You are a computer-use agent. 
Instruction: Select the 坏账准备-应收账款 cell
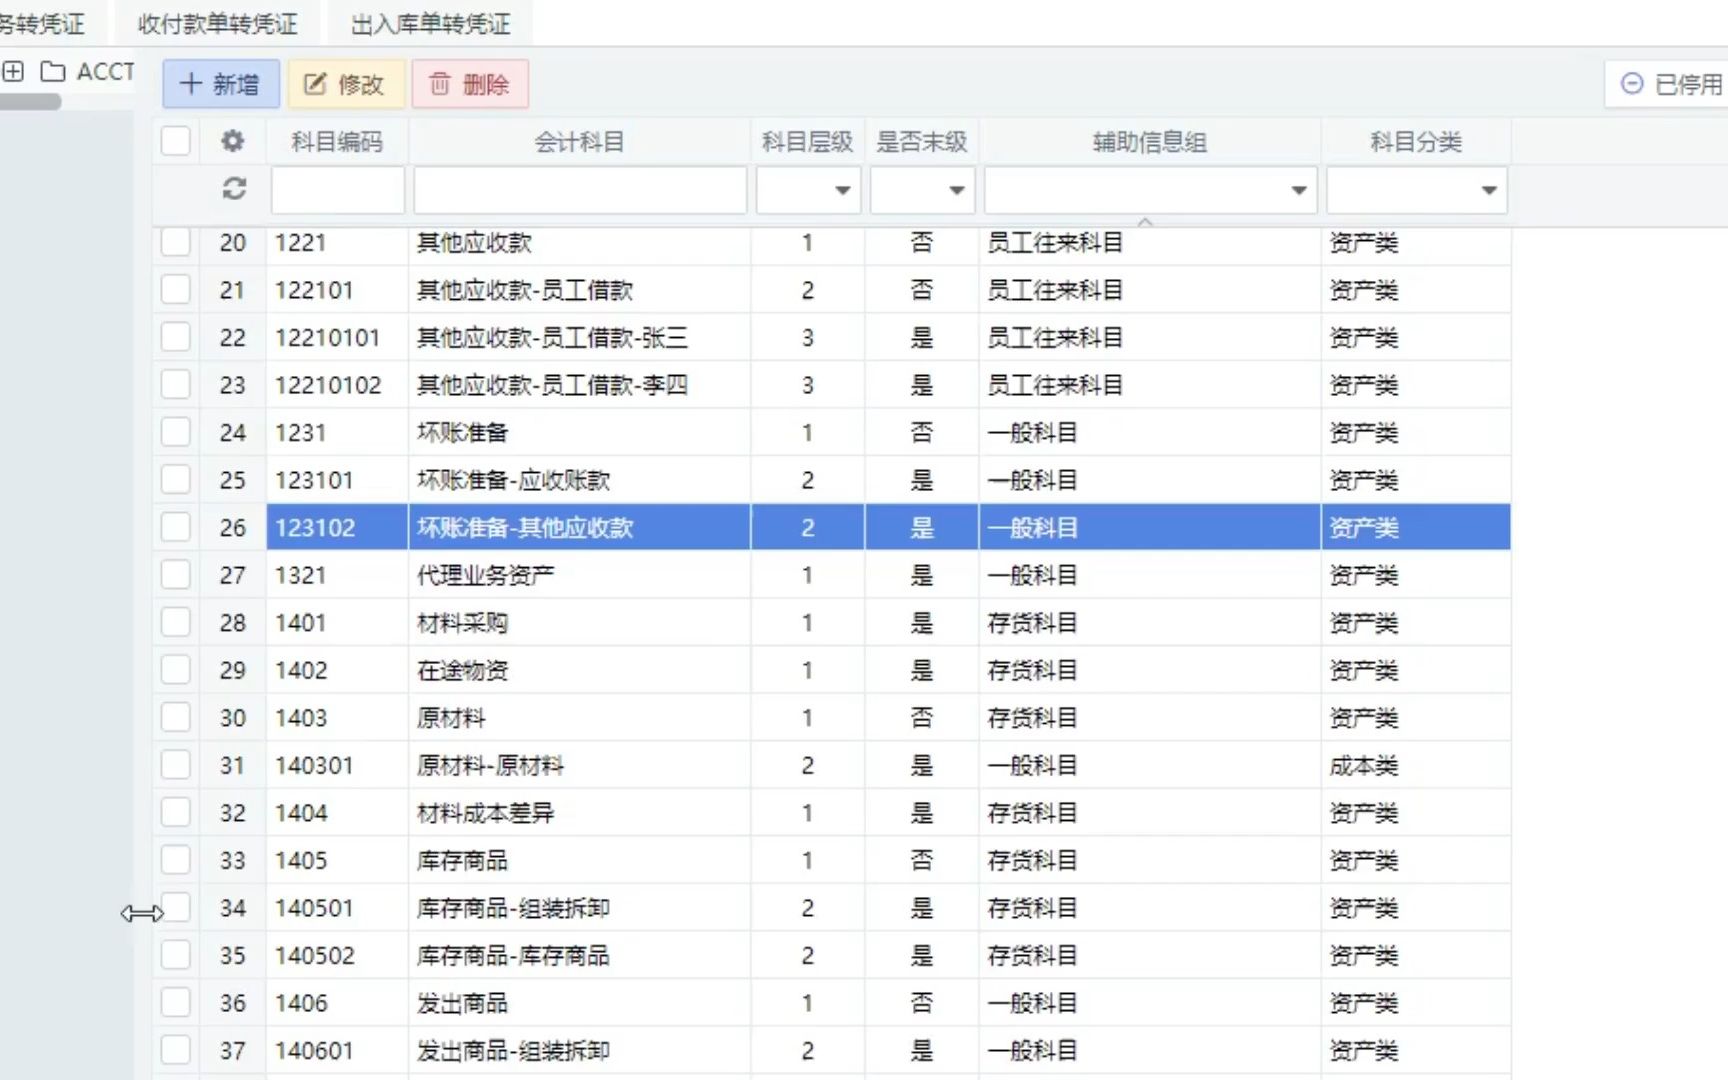[x=580, y=480]
